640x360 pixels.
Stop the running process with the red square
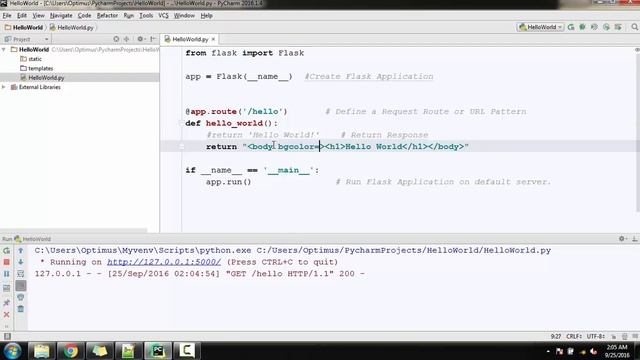pyautogui.click(x=7, y=262)
